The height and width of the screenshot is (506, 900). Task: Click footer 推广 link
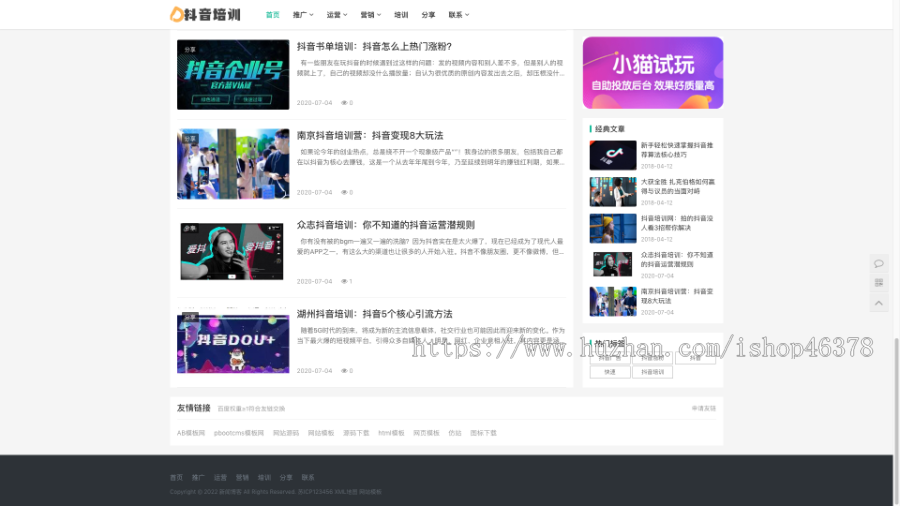click(x=198, y=477)
